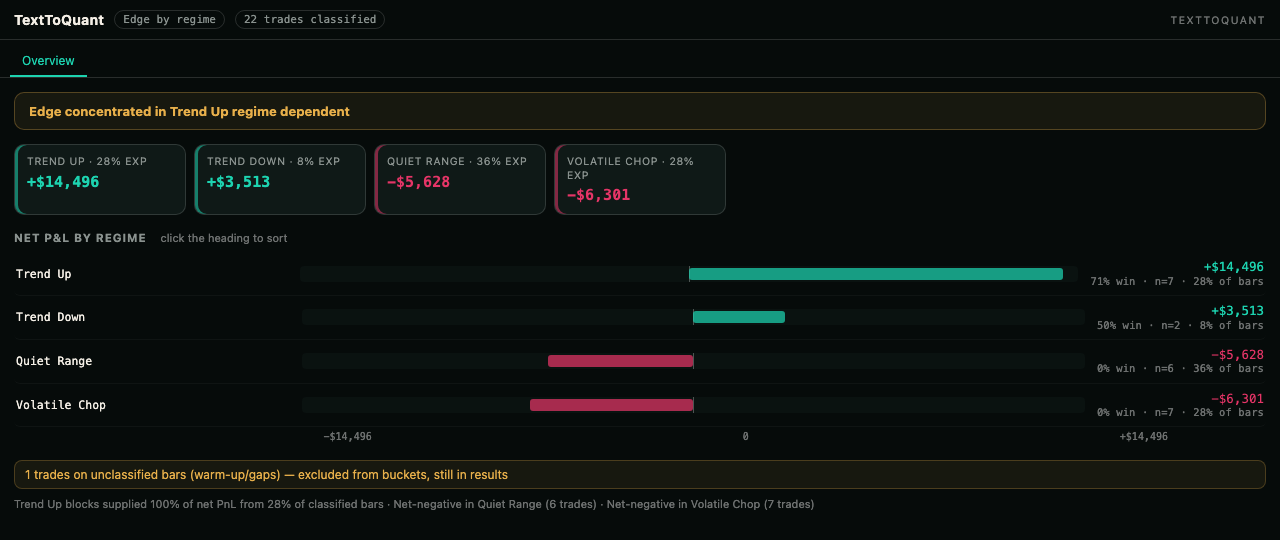The height and width of the screenshot is (540, 1280).
Task: Click the axis label +$14,496
Action: click(x=1143, y=437)
